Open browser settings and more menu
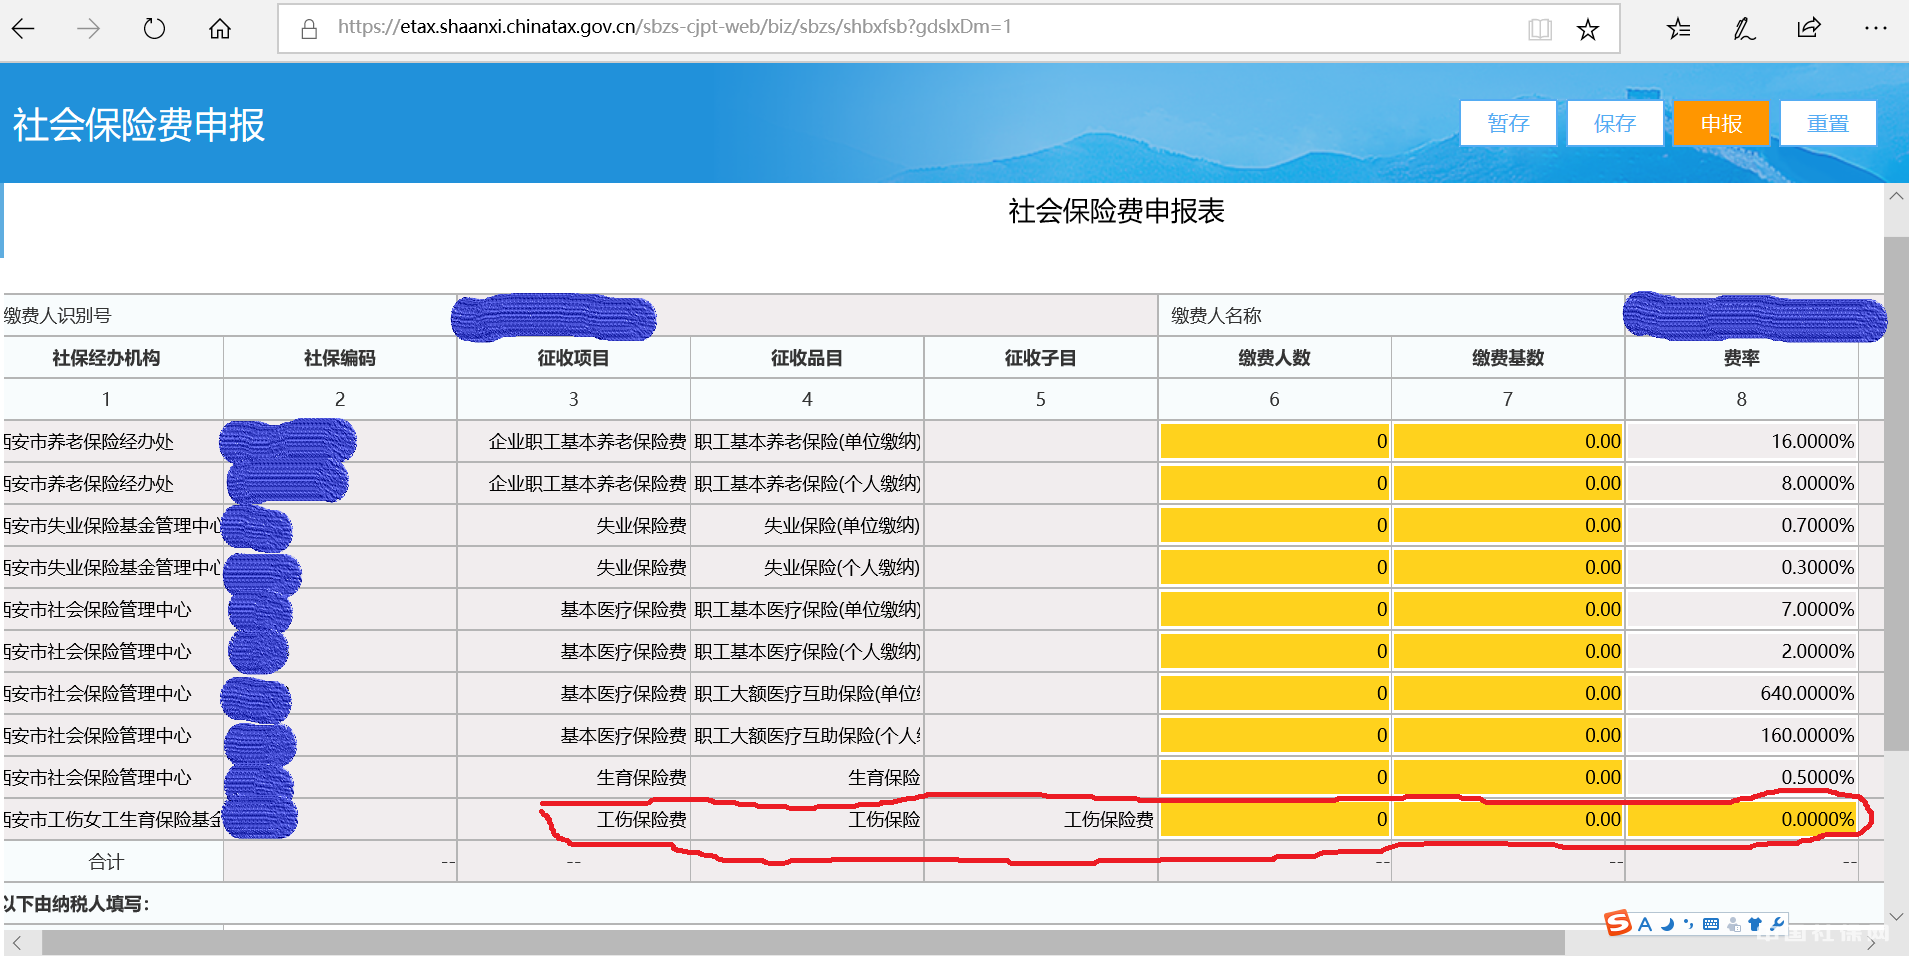 (1875, 29)
